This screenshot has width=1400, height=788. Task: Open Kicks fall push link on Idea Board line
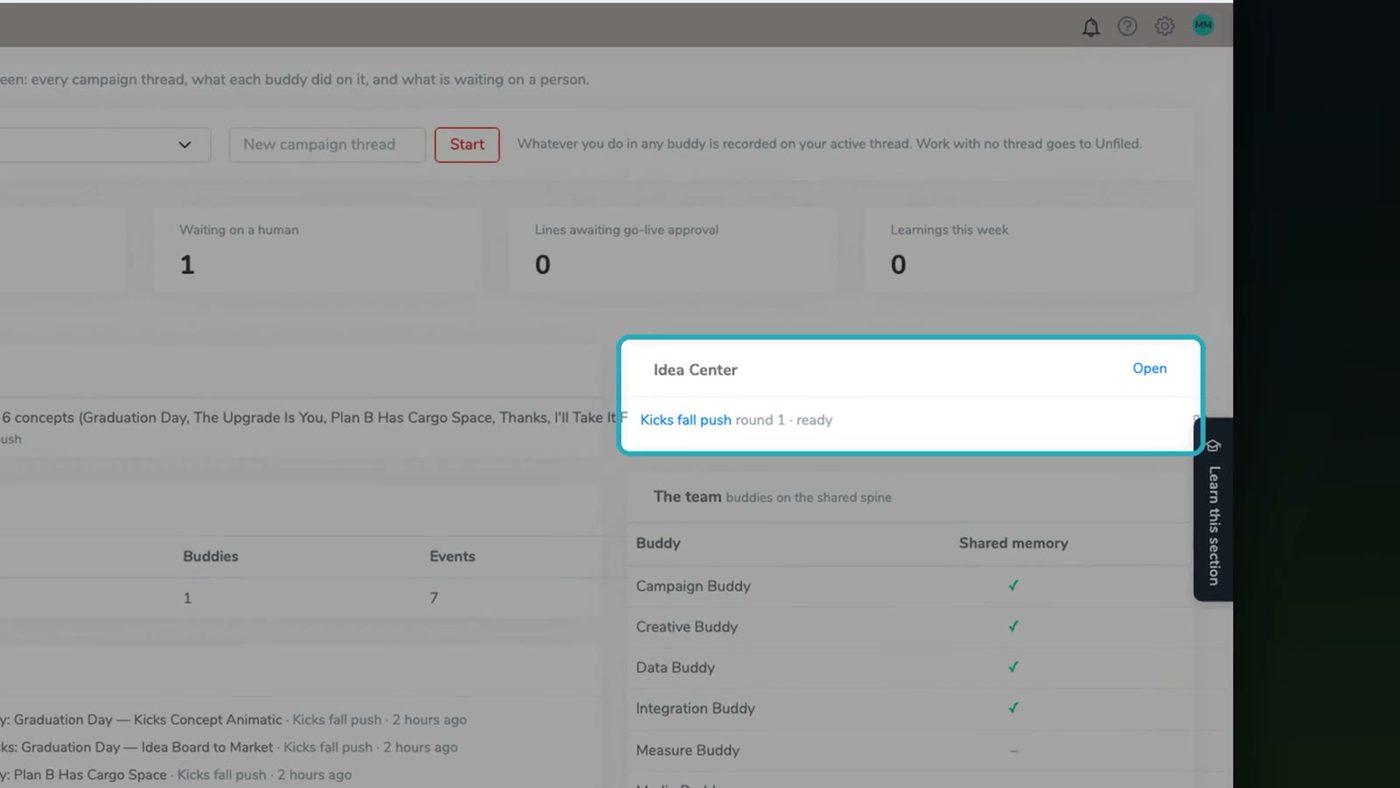coord(328,747)
